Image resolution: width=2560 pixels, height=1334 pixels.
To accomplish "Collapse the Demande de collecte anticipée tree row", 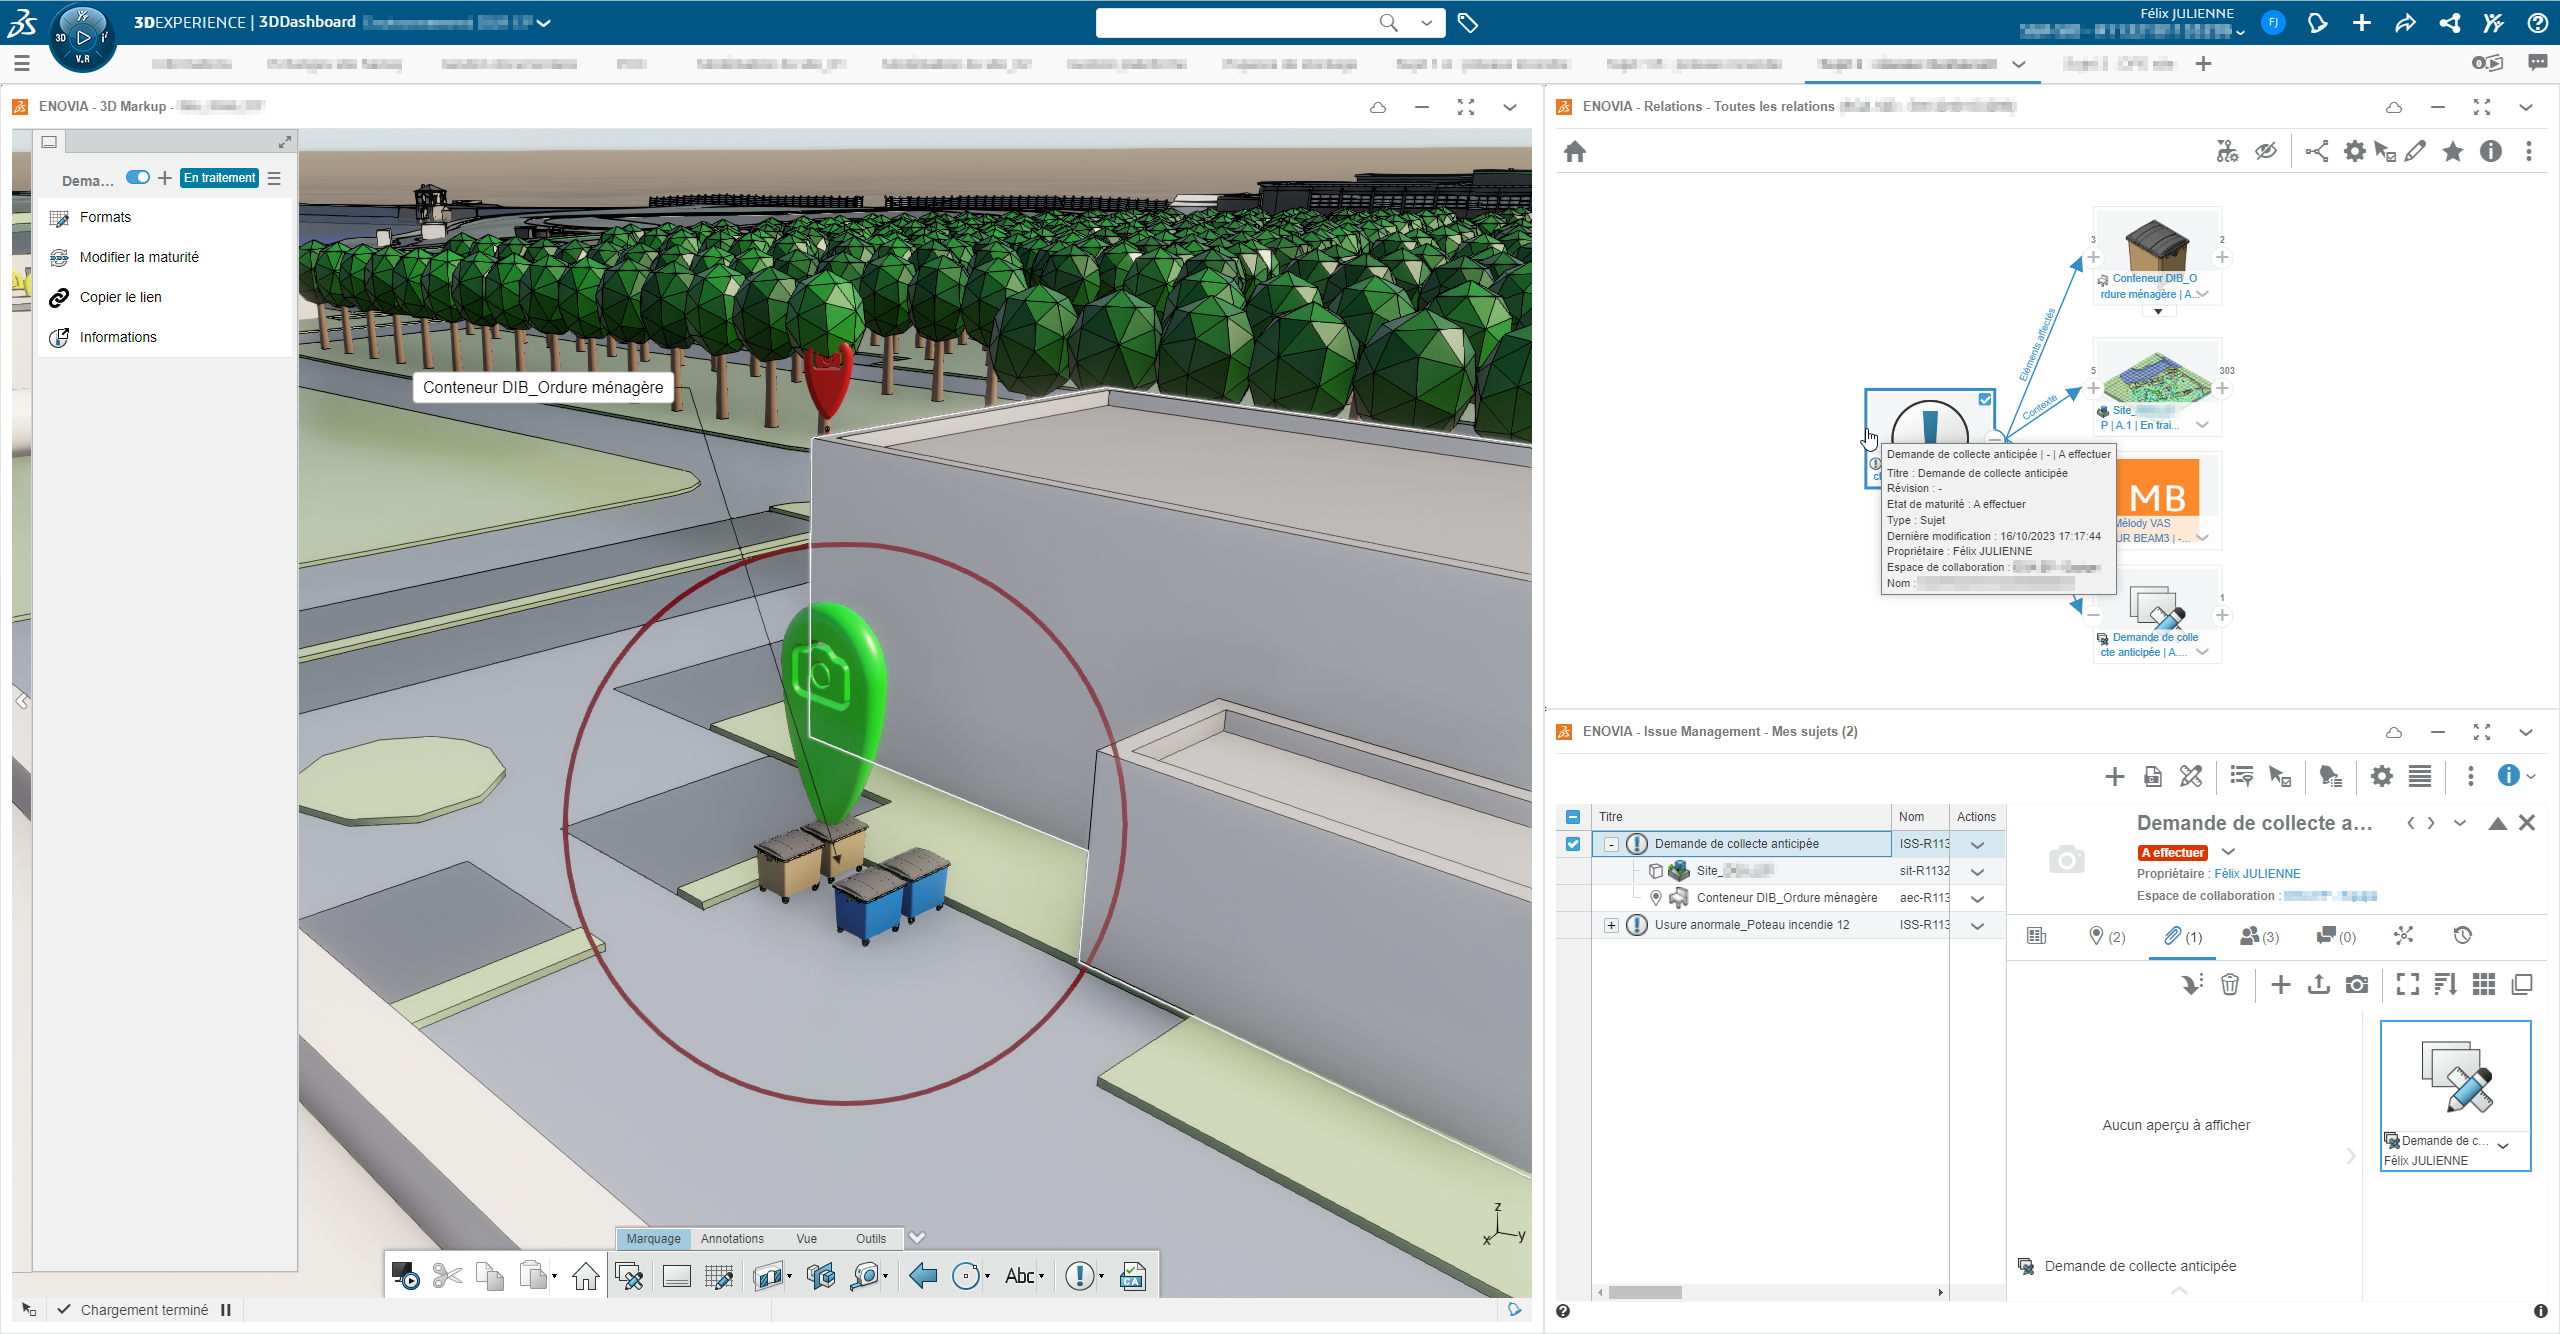I will [x=1611, y=845].
